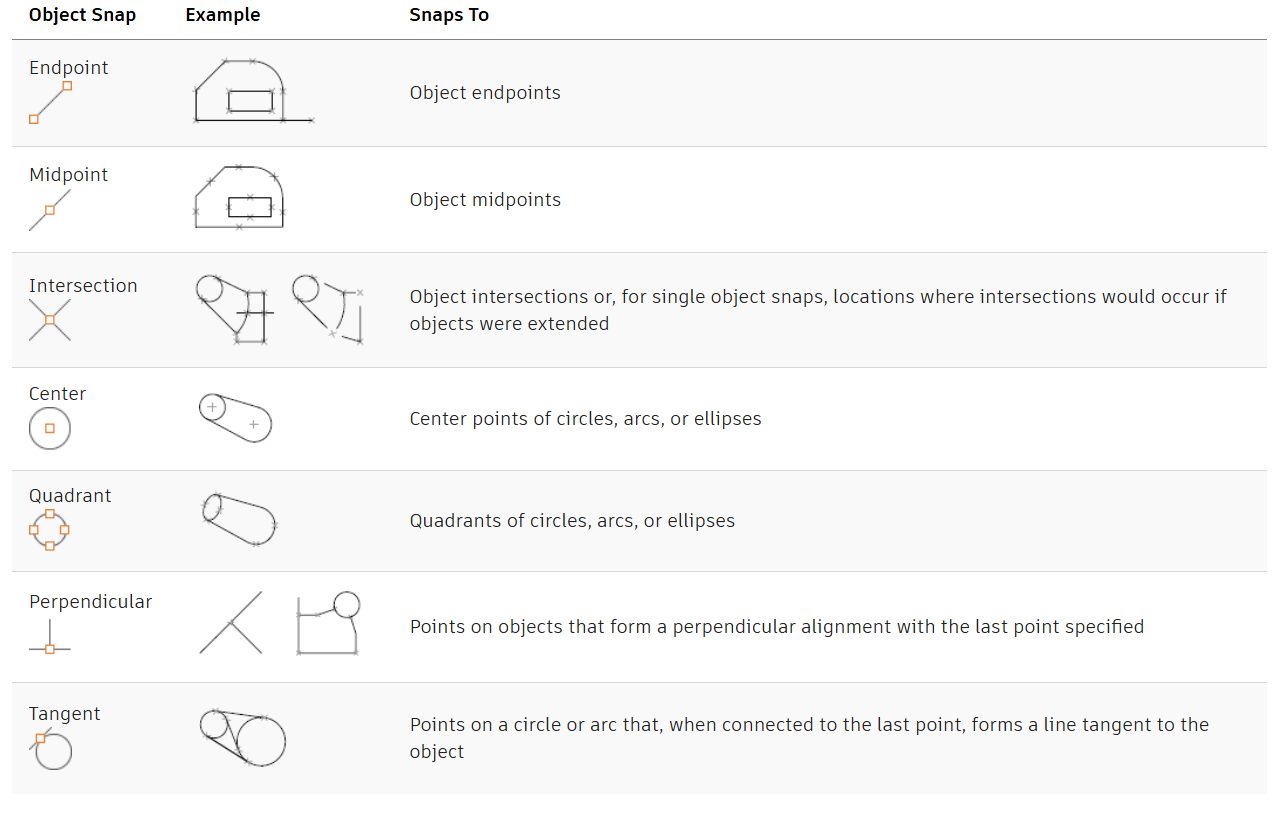Screen dimensions: 1281x813
Task: Click the Endpoint example drawing
Action: pyautogui.click(x=252, y=92)
